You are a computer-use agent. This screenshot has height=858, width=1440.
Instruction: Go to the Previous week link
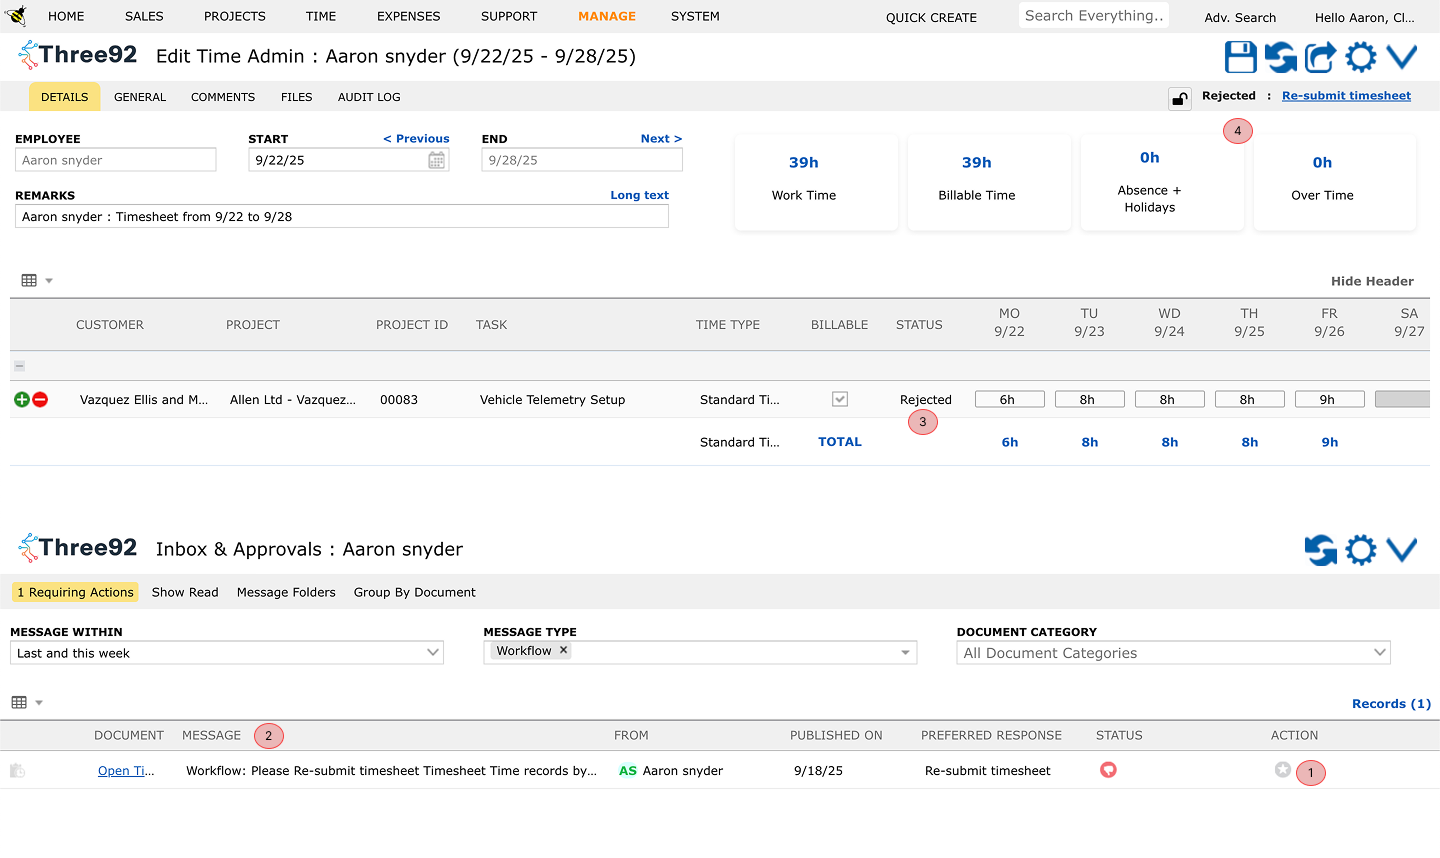point(416,139)
